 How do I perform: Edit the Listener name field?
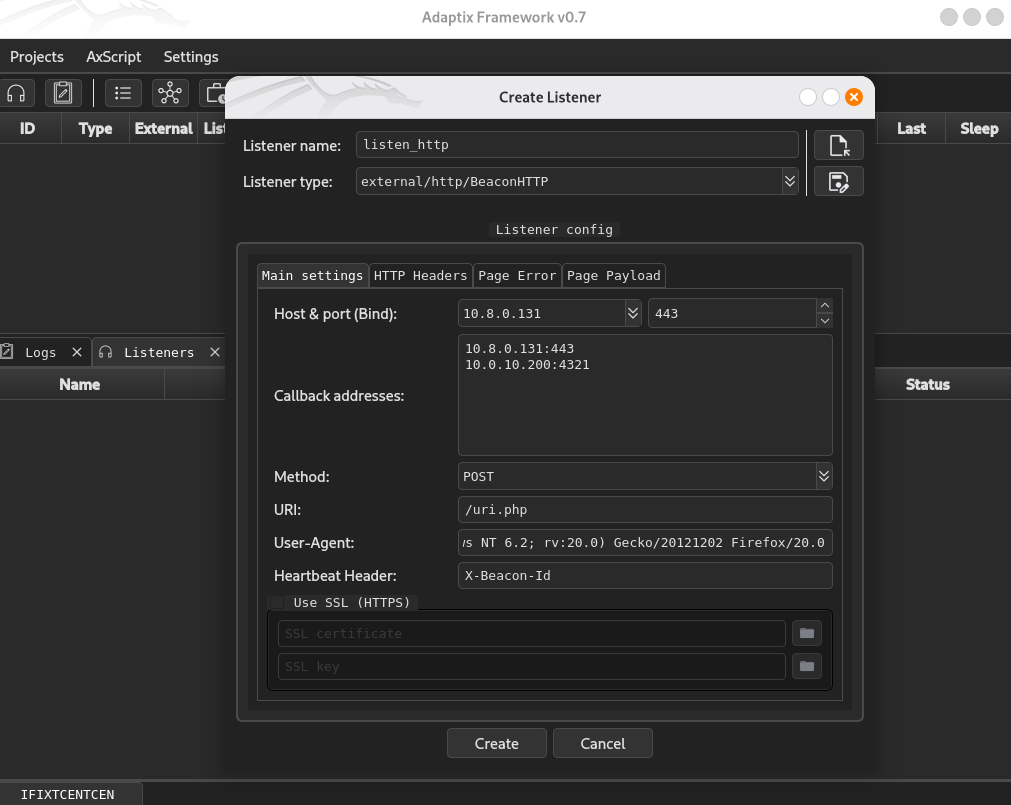[x=577, y=145]
